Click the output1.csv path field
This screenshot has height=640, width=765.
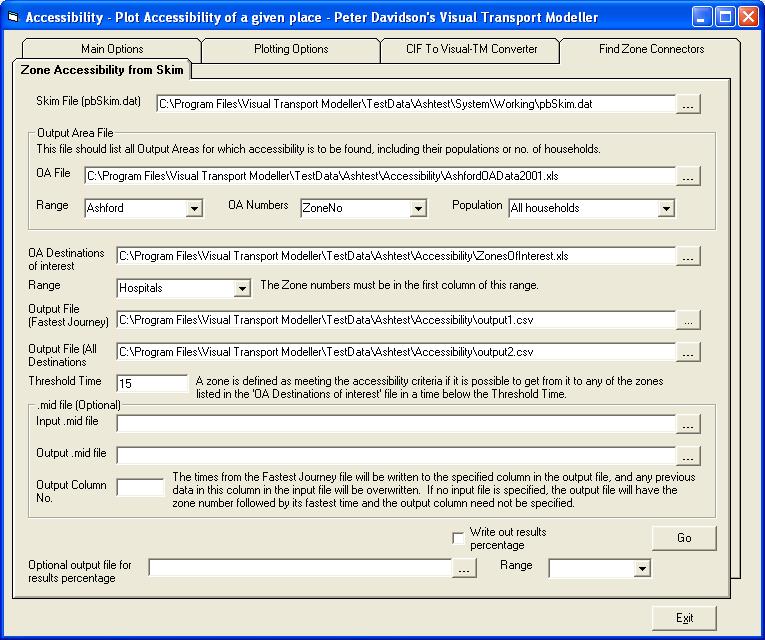click(x=396, y=320)
